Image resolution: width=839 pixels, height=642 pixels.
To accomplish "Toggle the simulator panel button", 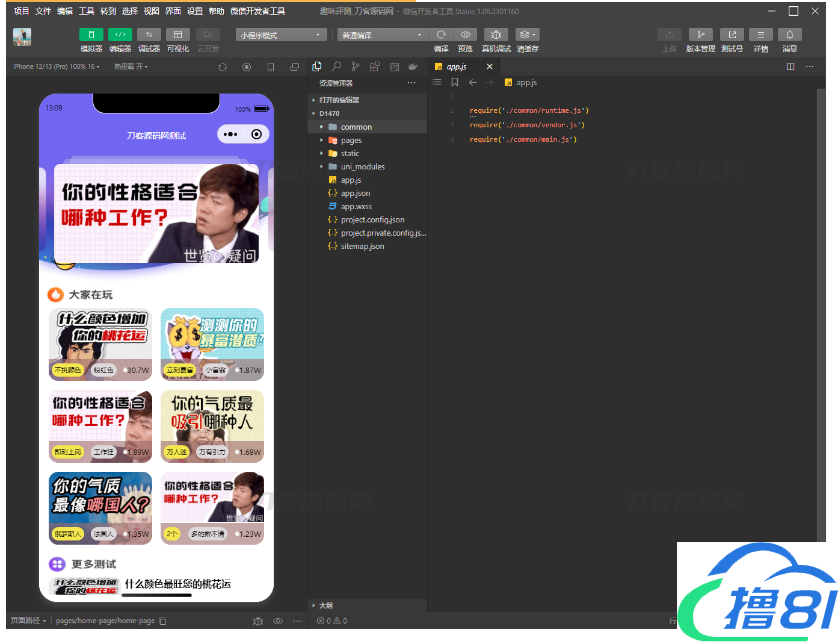I will [x=91, y=34].
